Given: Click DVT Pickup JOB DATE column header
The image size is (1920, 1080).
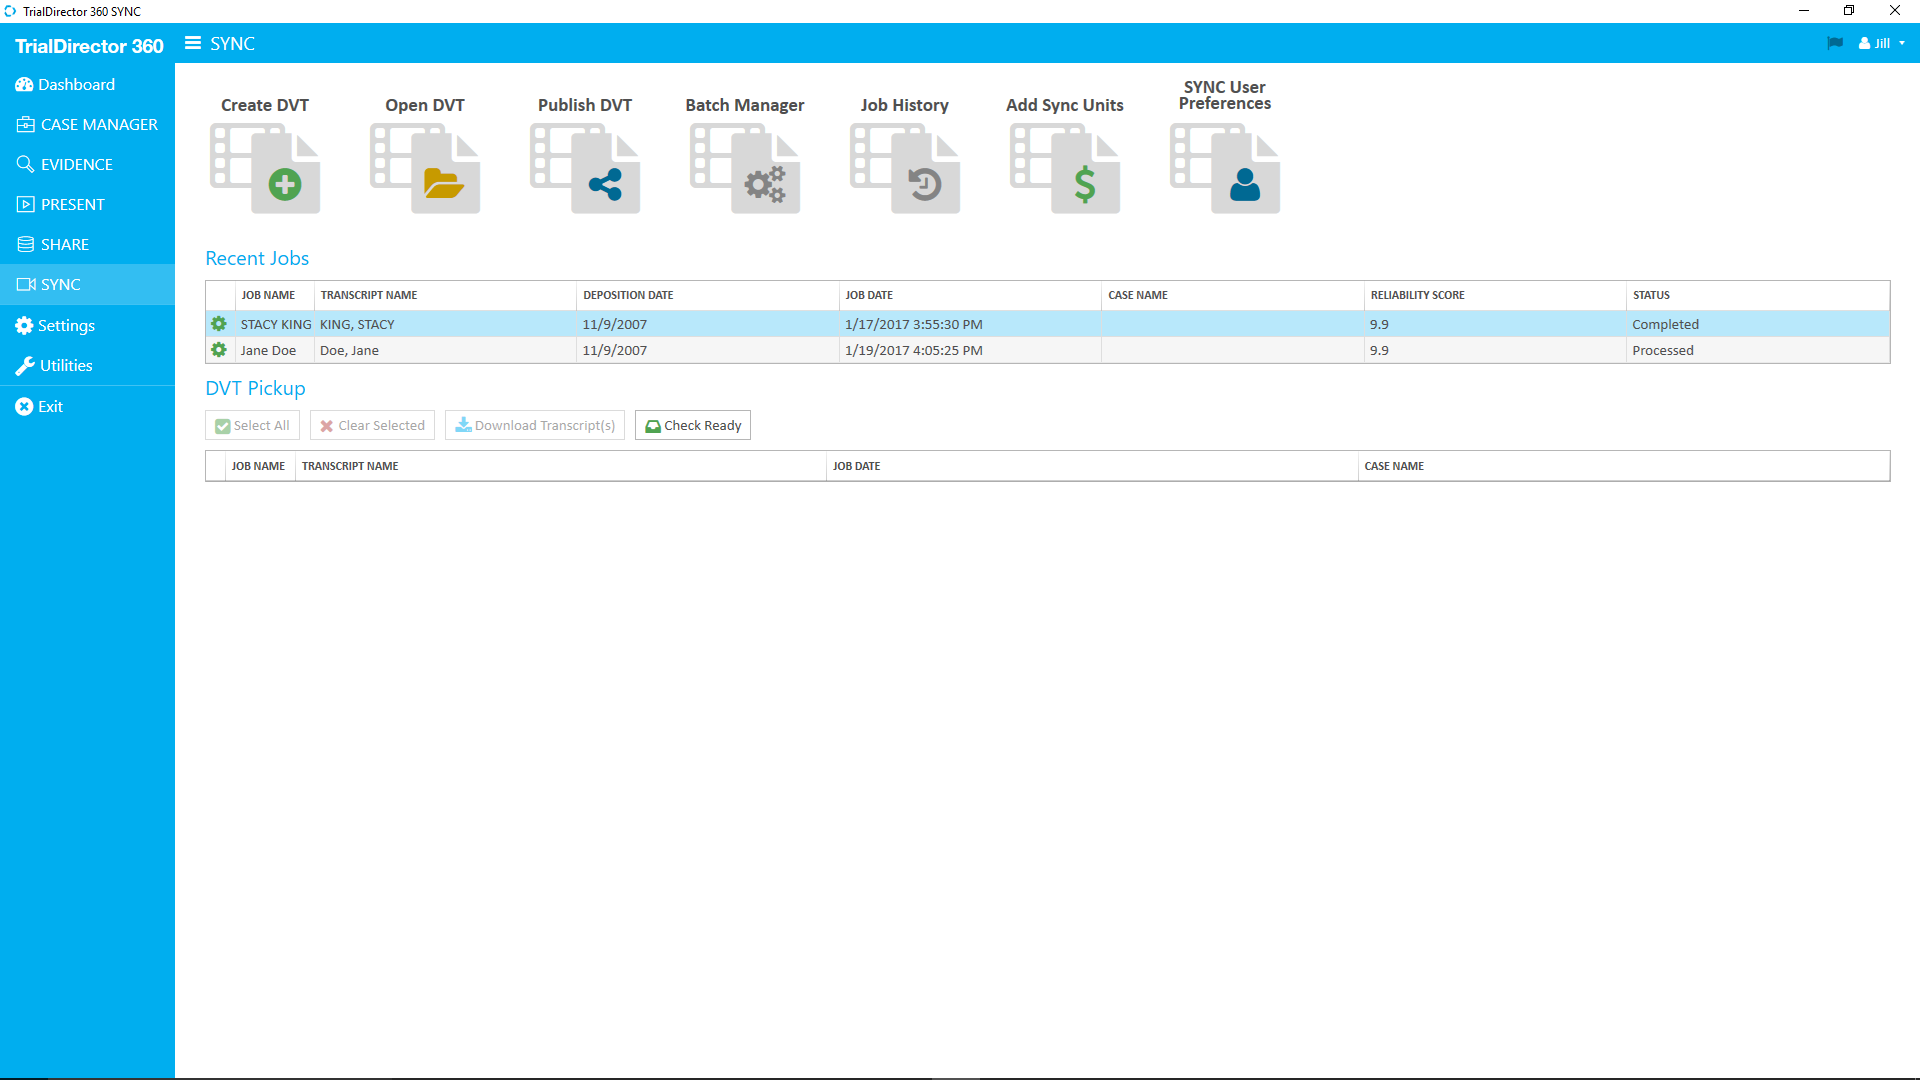Looking at the screenshot, I should click(x=1092, y=466).
